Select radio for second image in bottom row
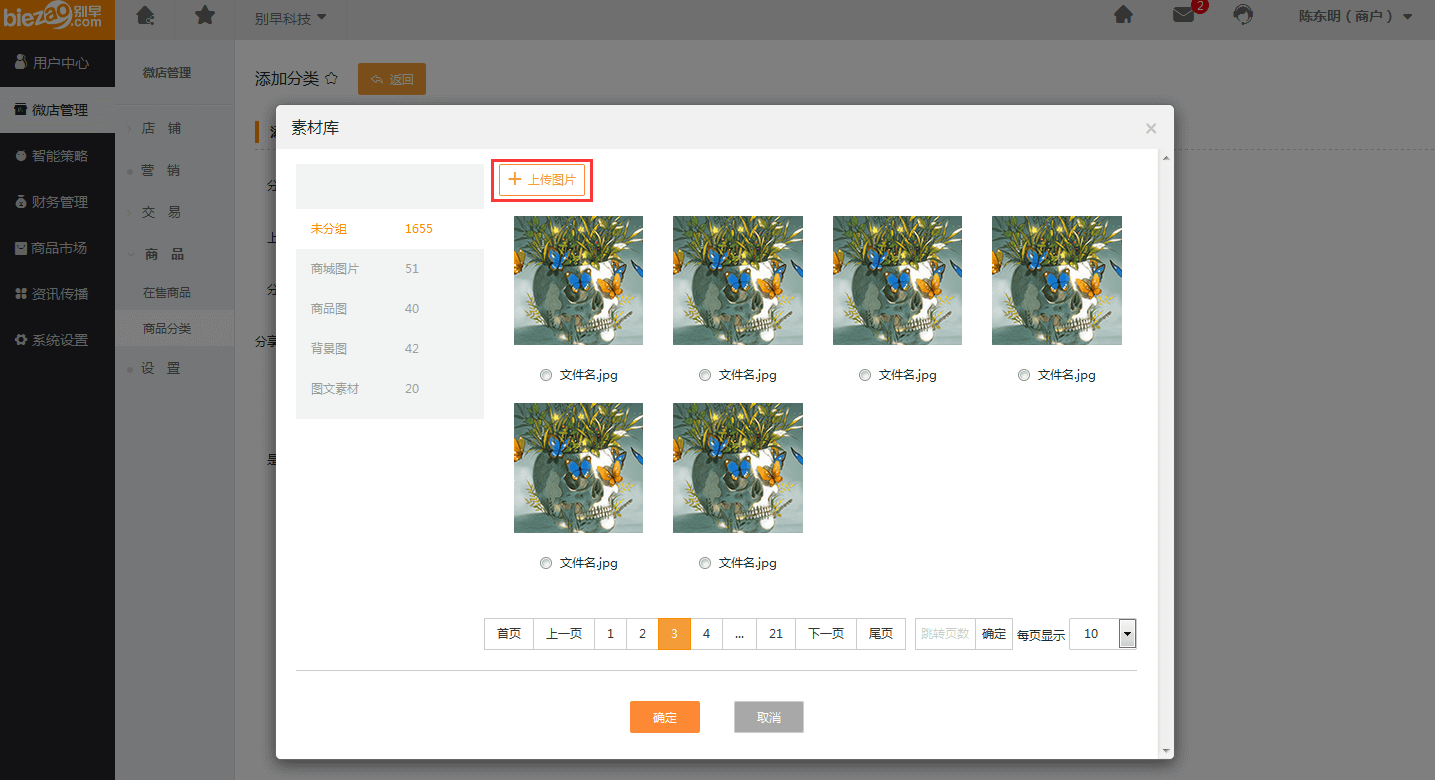 point(705,564)
